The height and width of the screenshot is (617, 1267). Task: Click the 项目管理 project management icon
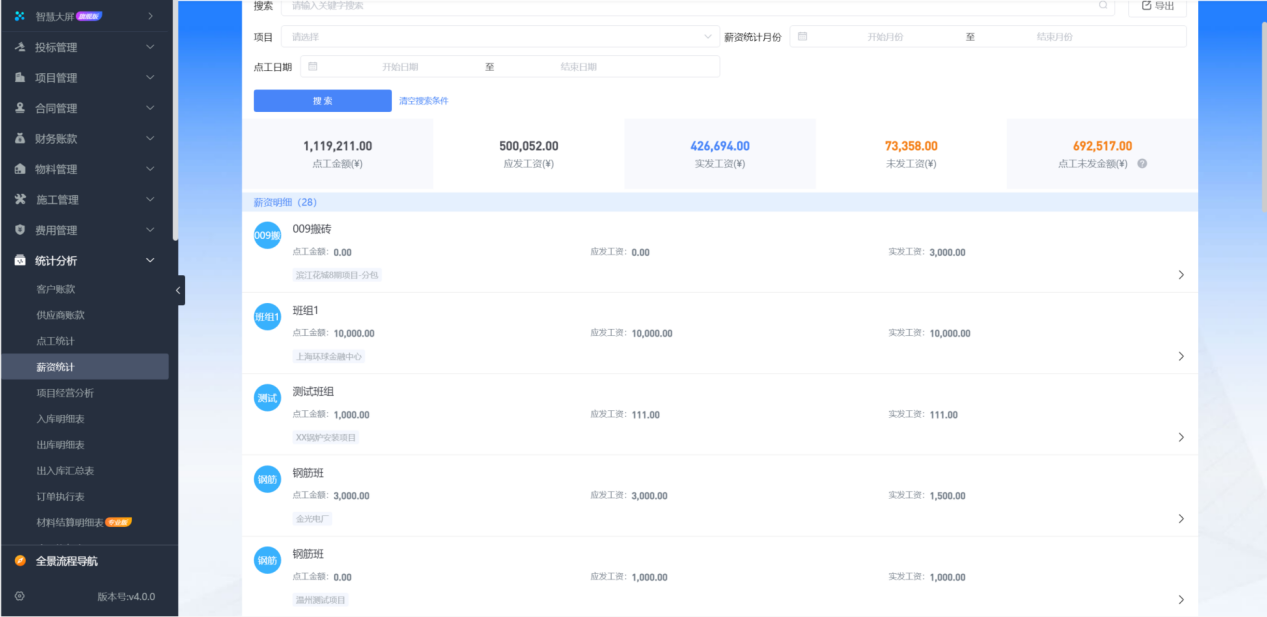click(x=20, y=77)
